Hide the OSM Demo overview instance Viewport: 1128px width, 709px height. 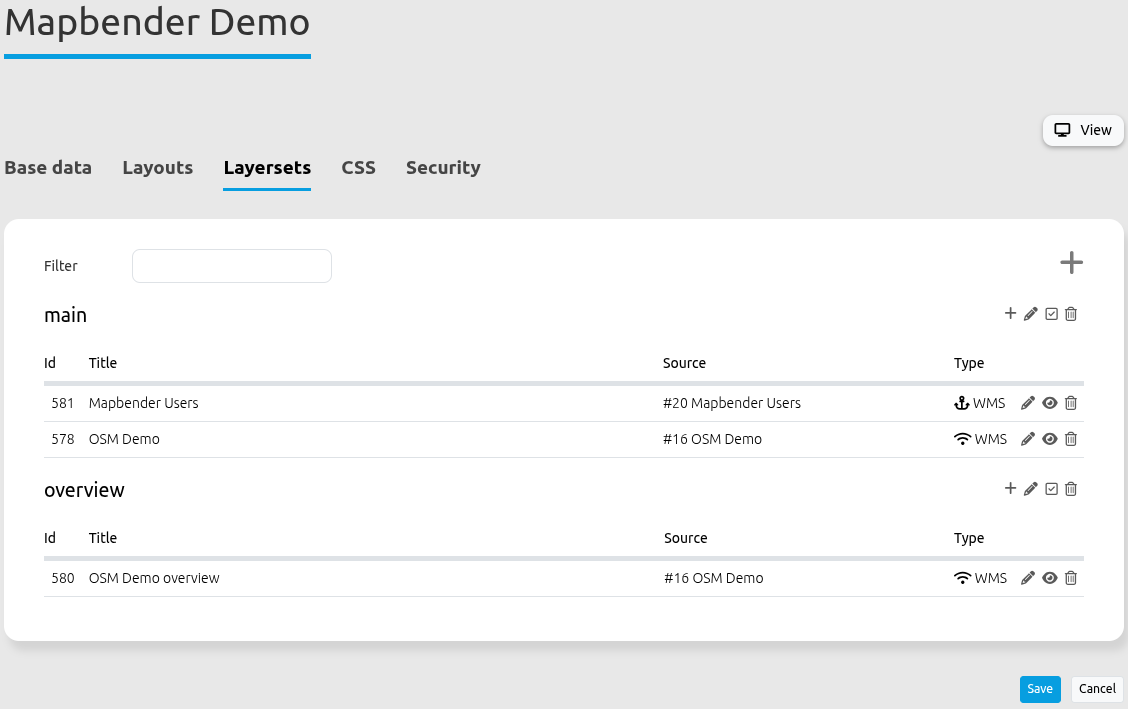click(1050, 578)
